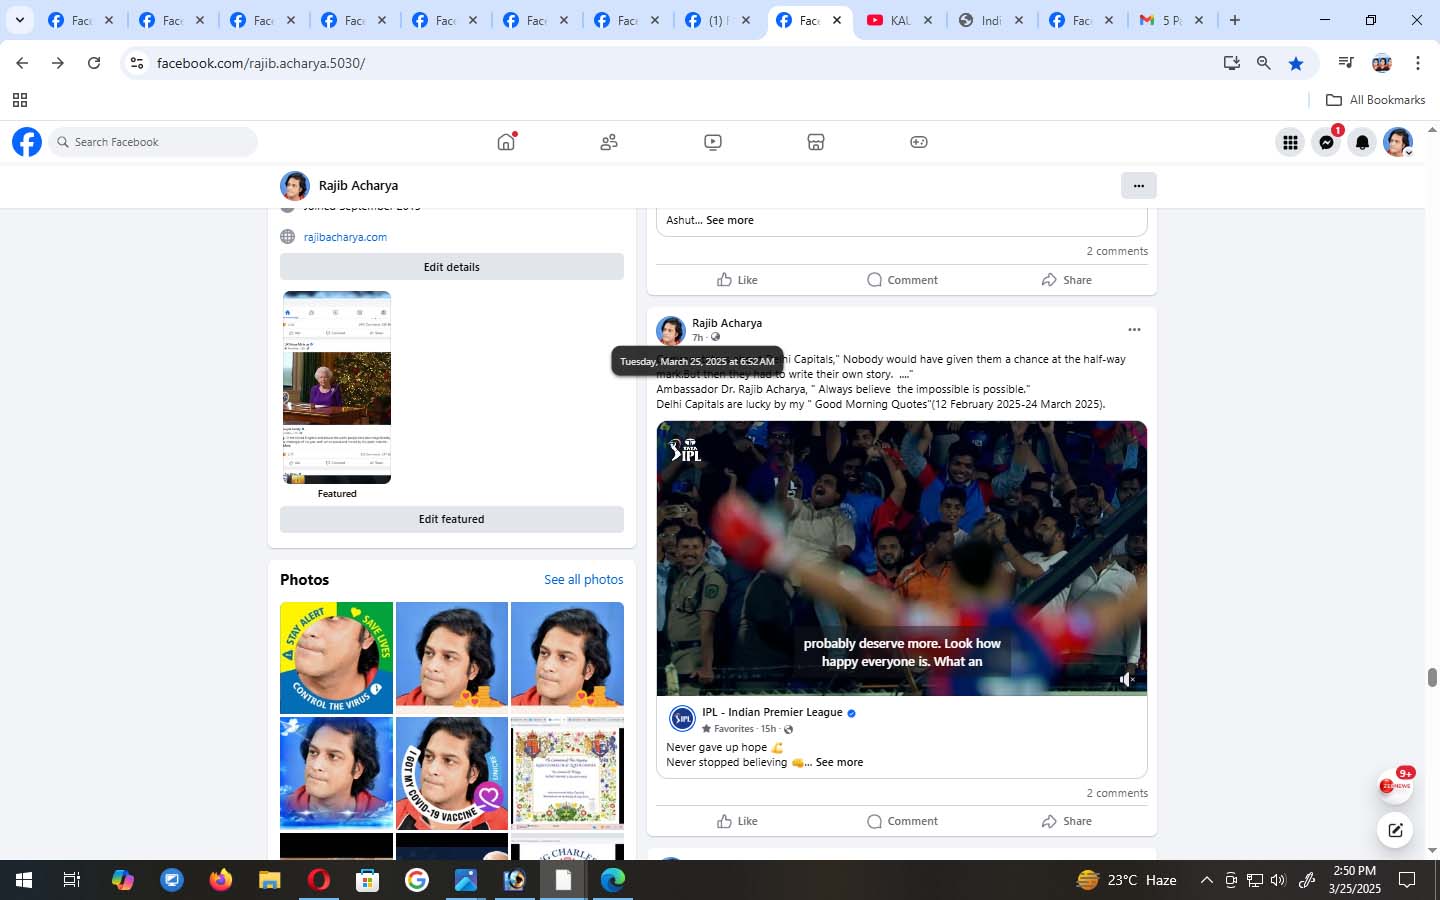Open Microsoft Edge from taskbar
Screen dimensions: 1440x900
(613, 880)
